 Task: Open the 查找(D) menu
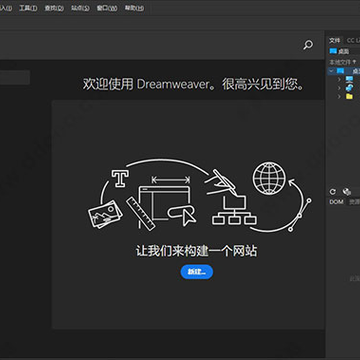tap(54, 8)
